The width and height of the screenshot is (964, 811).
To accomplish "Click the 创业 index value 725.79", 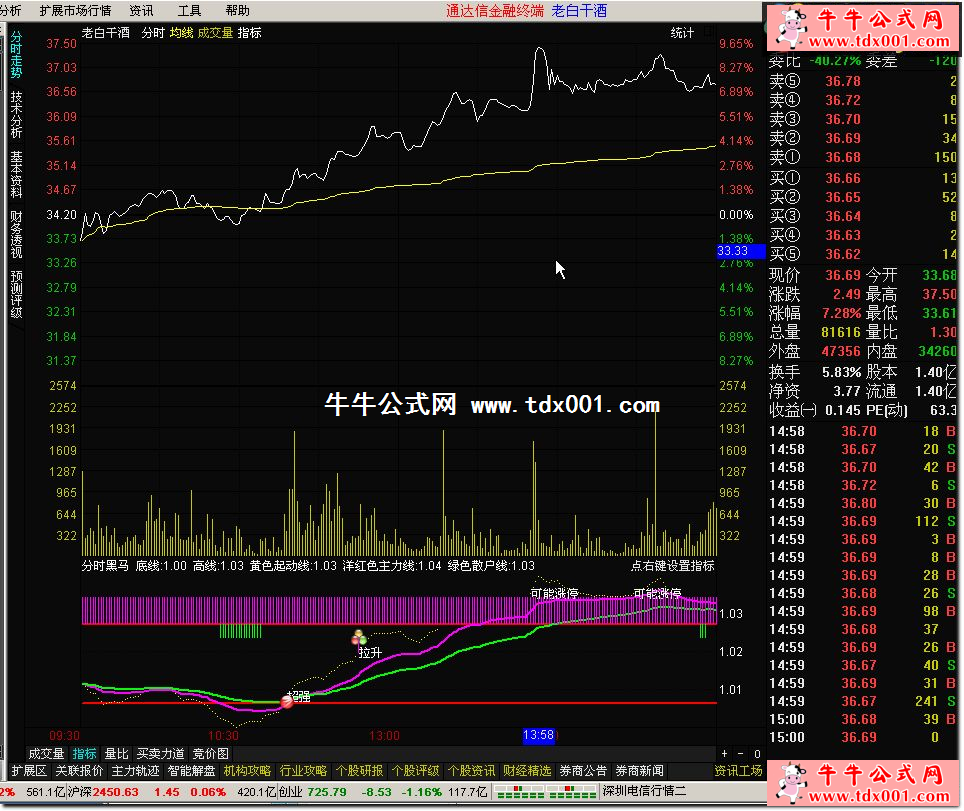I will (x=327, y=792).
